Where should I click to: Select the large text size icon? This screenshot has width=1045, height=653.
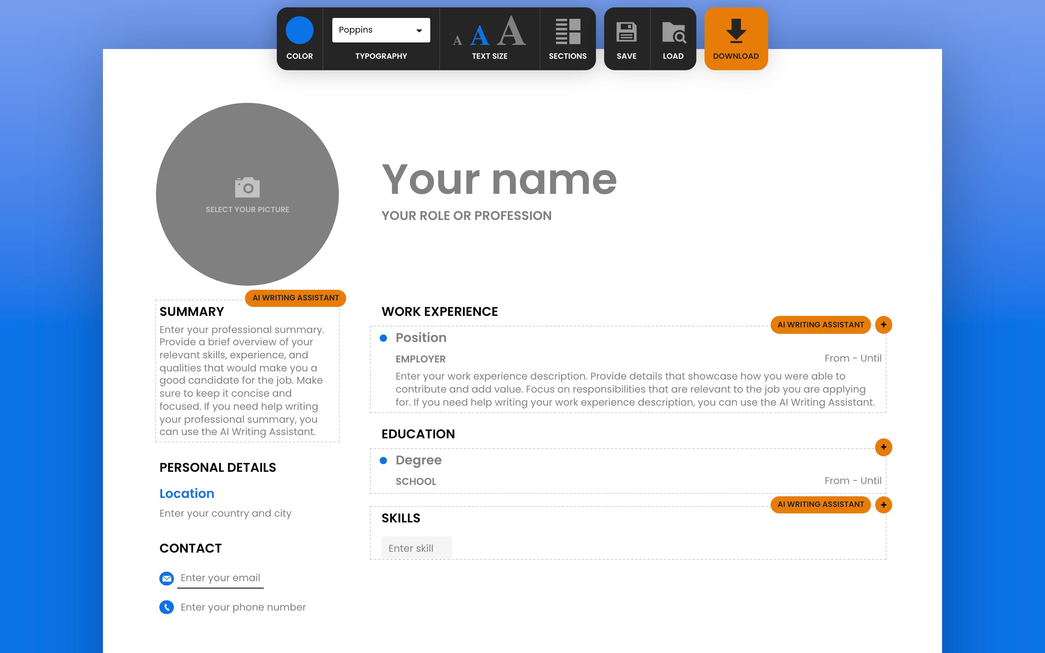[x=511, y=31]
